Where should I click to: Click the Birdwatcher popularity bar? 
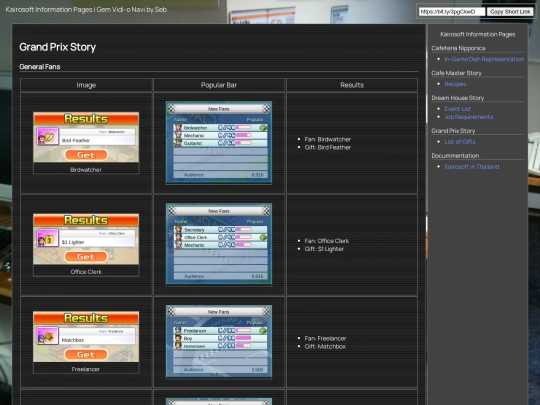click(x=244, y=128)
